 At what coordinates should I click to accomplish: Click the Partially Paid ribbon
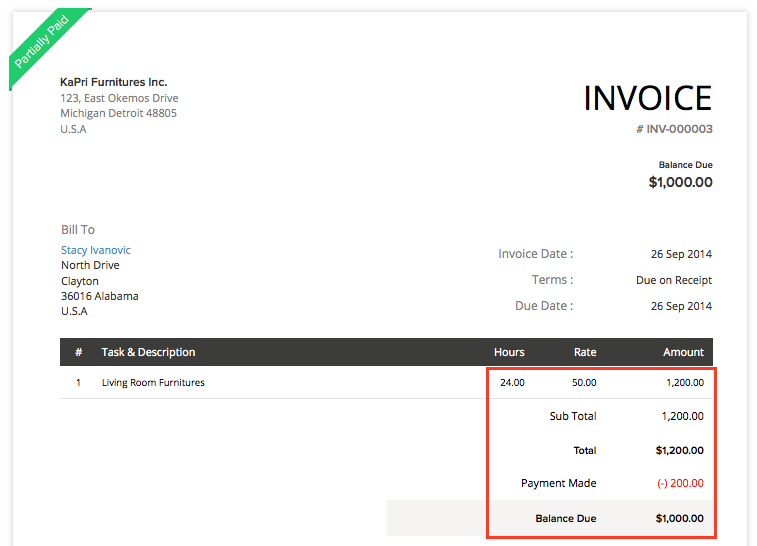(42, 42)
